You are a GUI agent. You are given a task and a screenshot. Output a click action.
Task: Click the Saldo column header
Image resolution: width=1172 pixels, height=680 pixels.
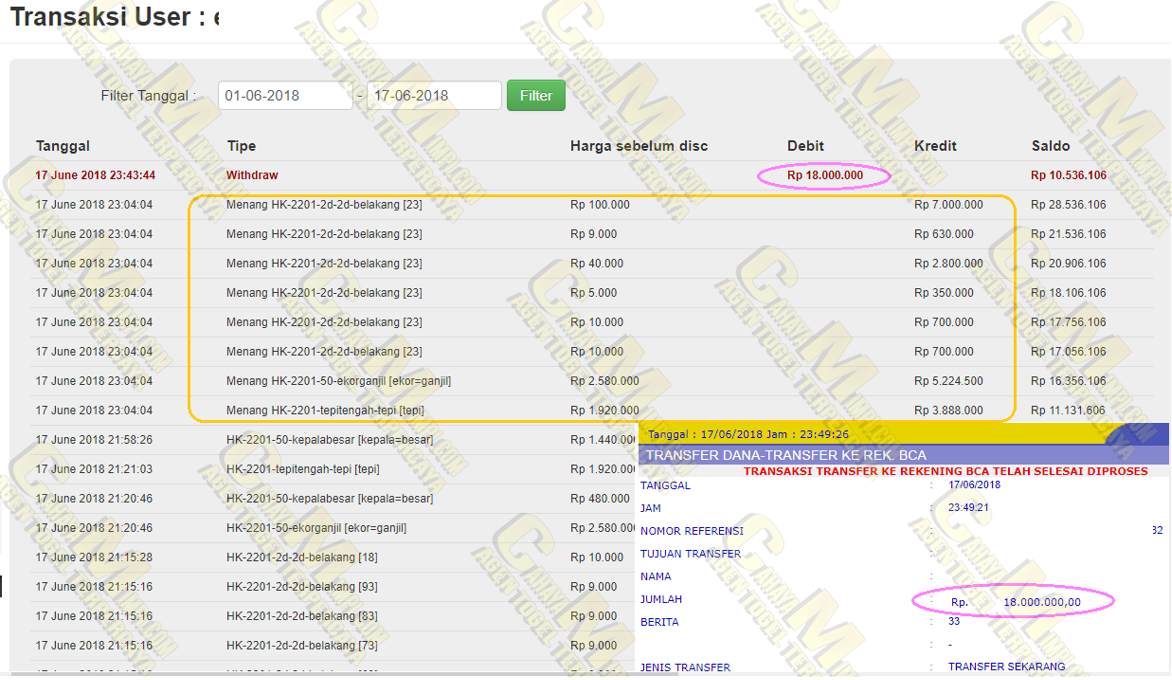pyautogui.click(x=1050, y=146)
